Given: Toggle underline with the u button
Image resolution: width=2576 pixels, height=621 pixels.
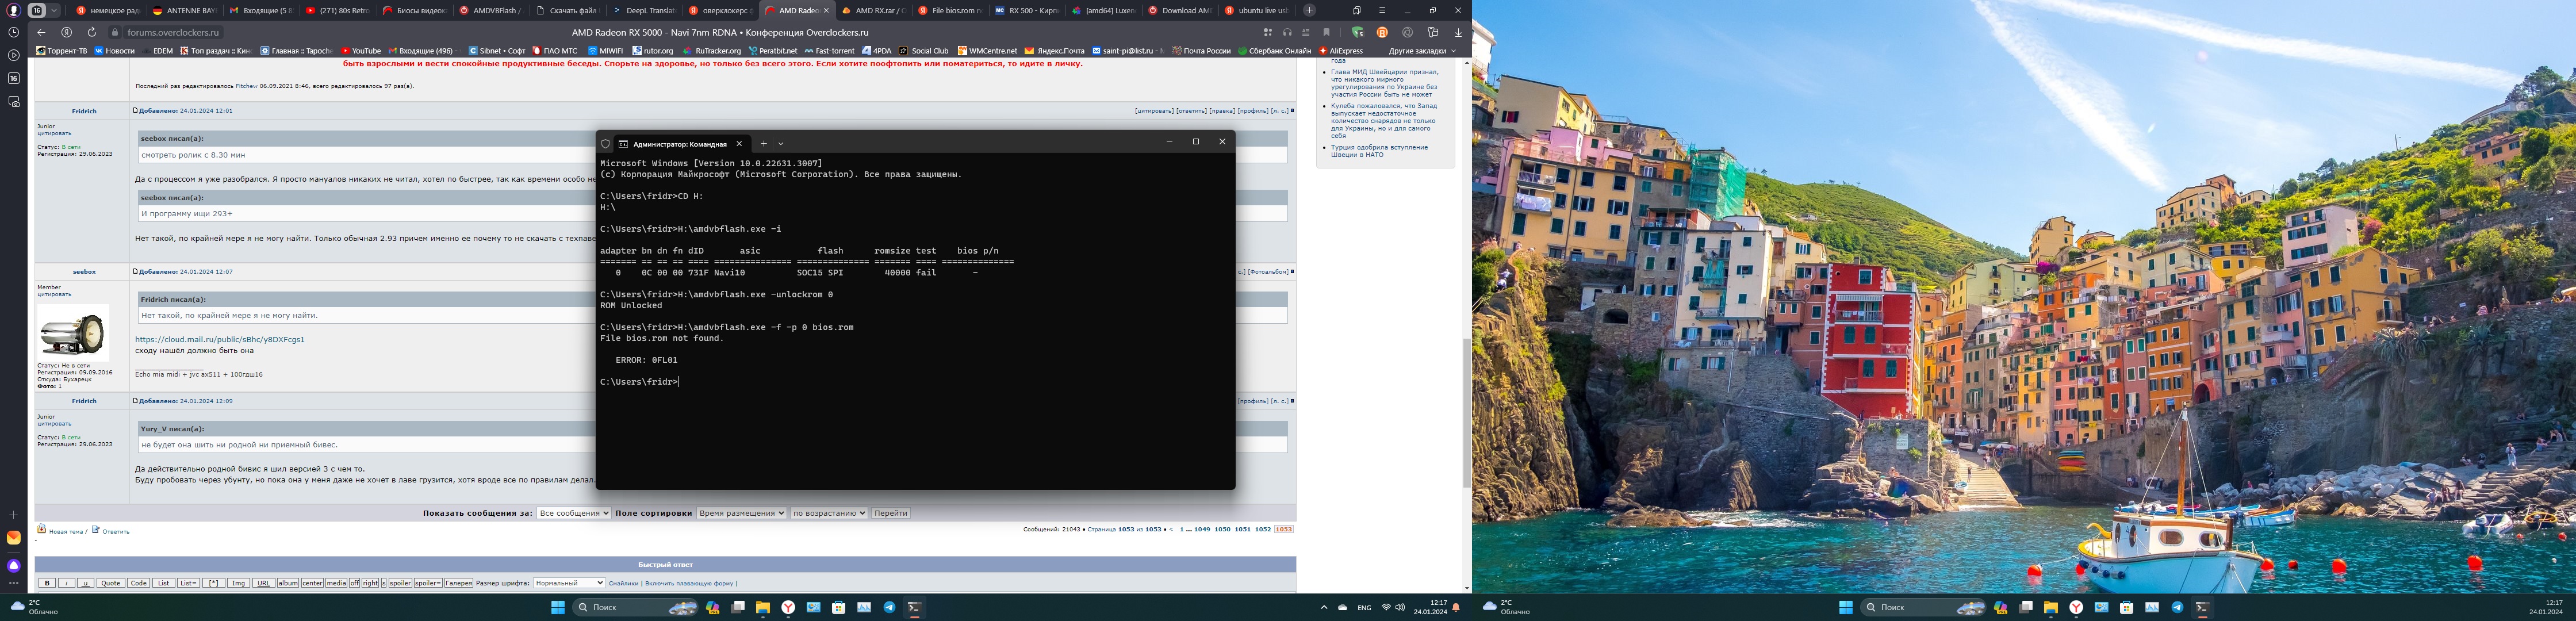Looking at the screenshot, I should point(85,583).
